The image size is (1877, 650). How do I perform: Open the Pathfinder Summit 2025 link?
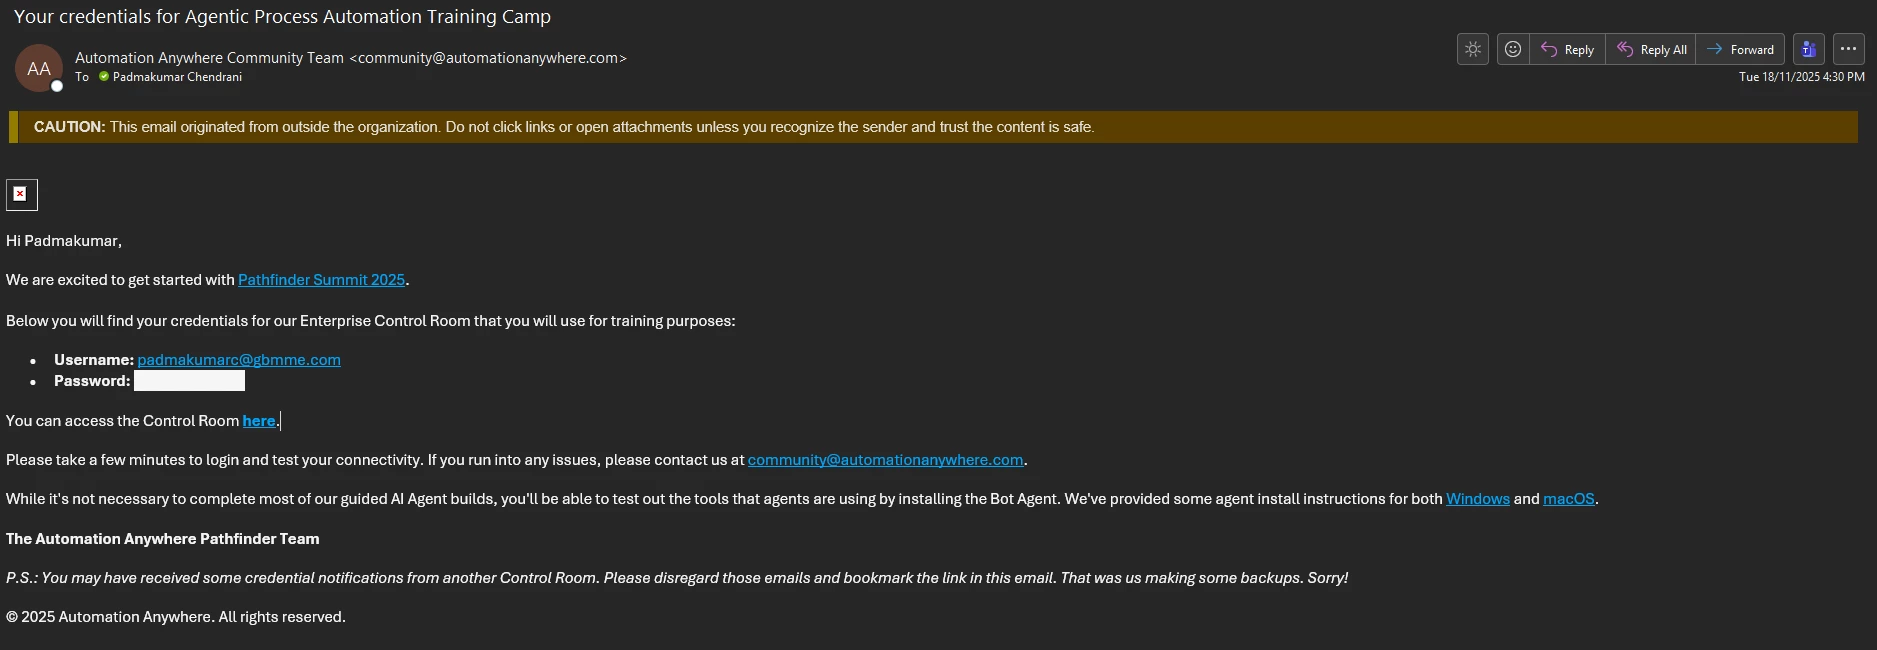coord(321,280)
